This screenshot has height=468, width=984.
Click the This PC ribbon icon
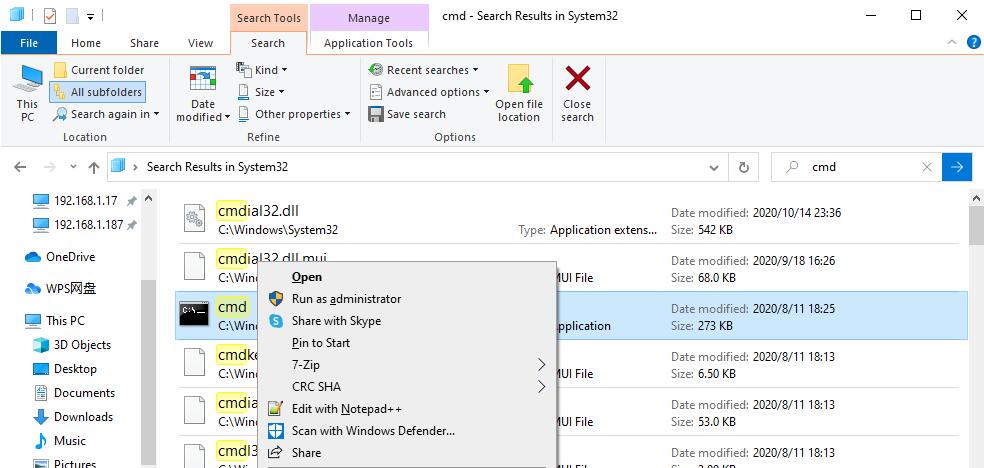click(x=27, y=80)
